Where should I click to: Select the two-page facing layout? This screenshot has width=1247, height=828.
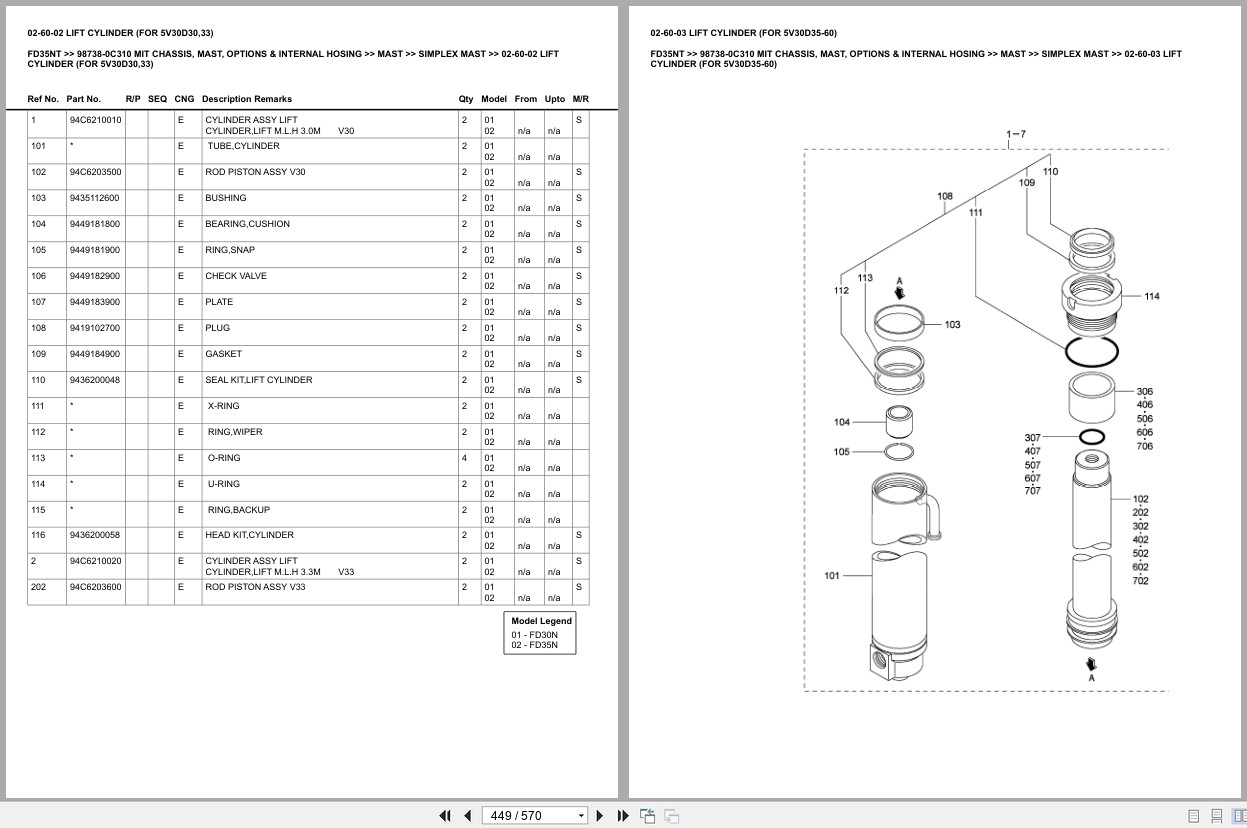(1238, 816)
